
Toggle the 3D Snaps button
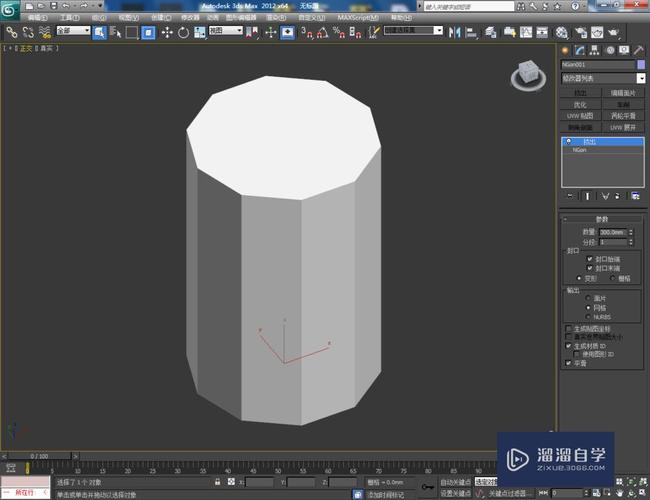[307, 32]
